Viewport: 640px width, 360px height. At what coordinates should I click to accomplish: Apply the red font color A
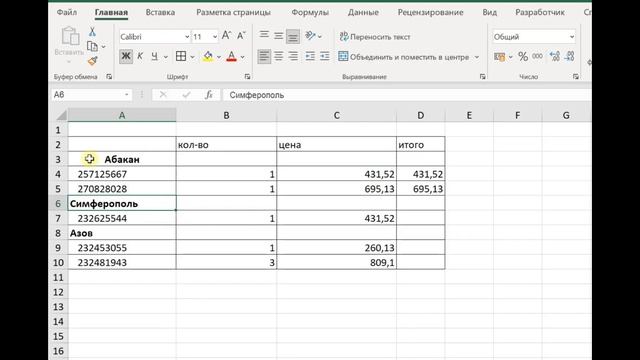[x=231, y=56]
